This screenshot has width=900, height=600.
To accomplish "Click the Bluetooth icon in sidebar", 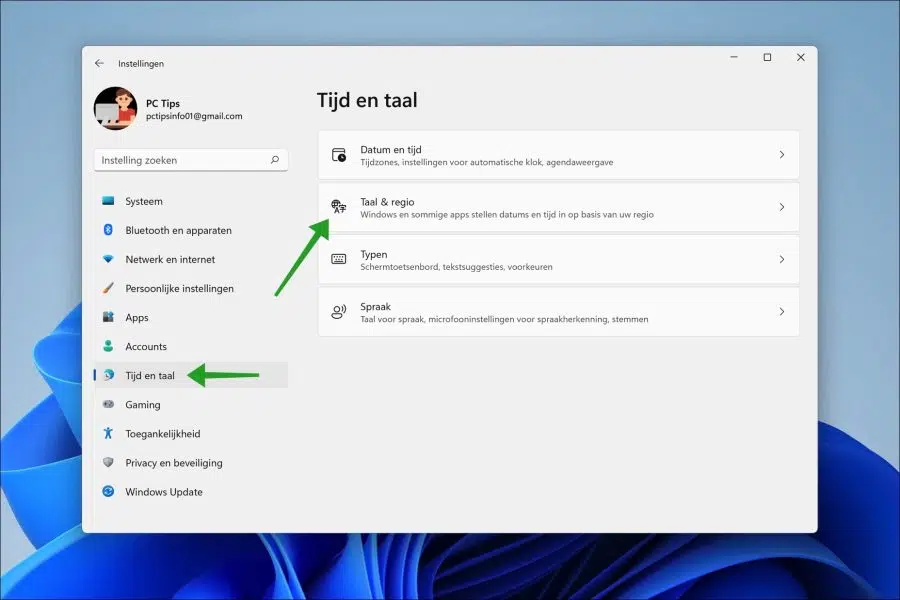I will 108,230.
